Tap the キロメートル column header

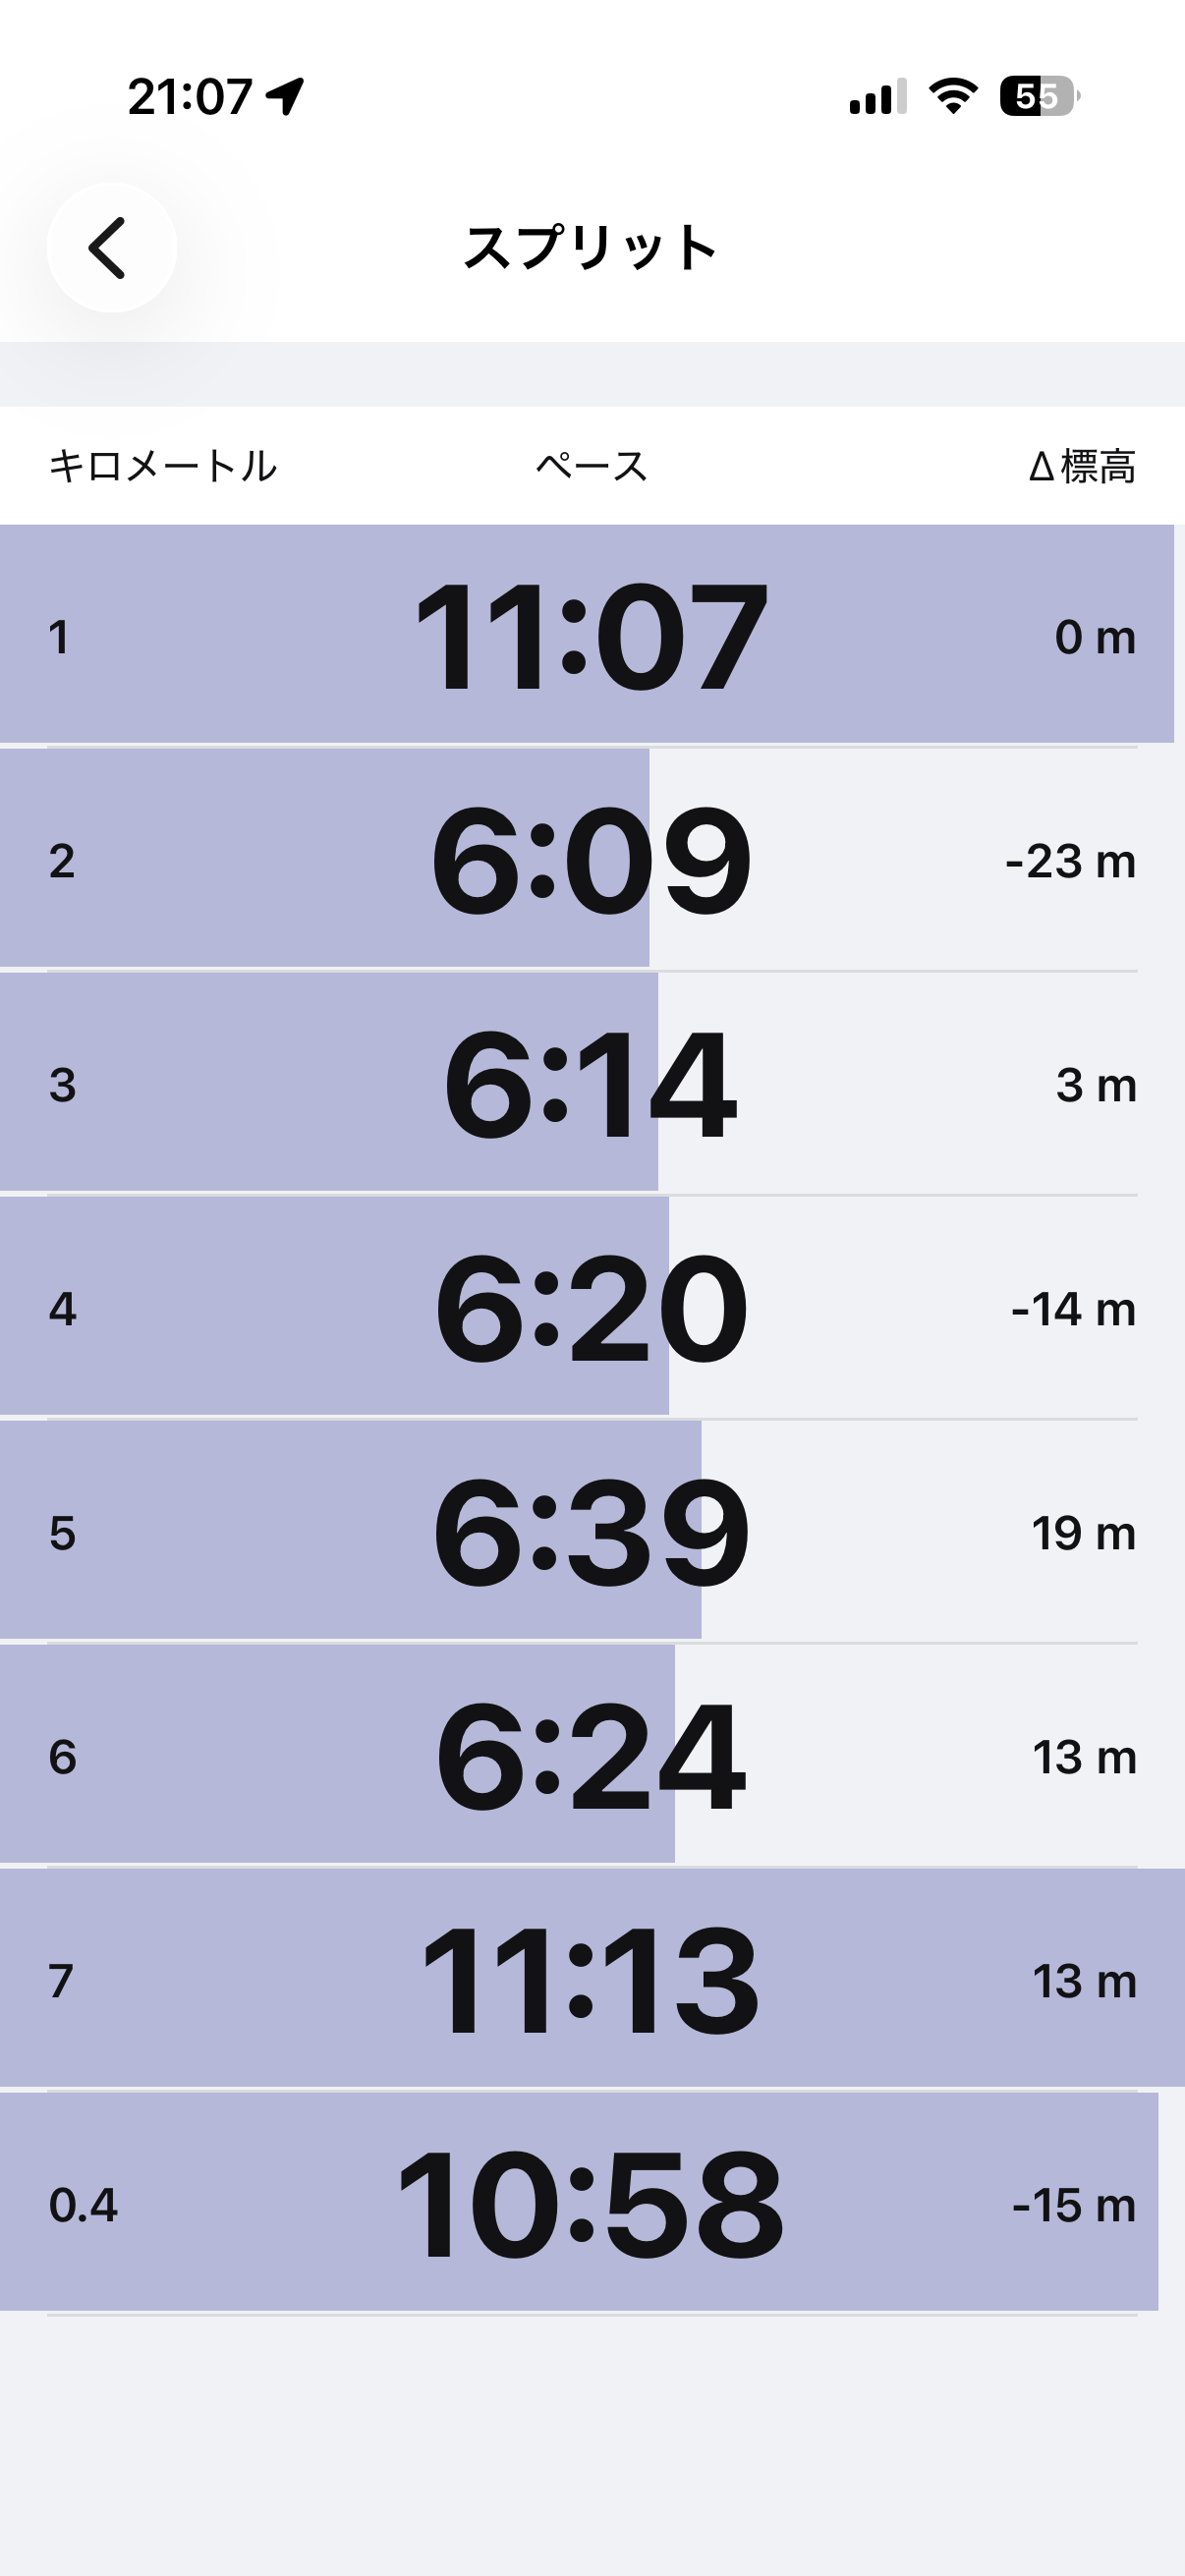click(163, 466)
